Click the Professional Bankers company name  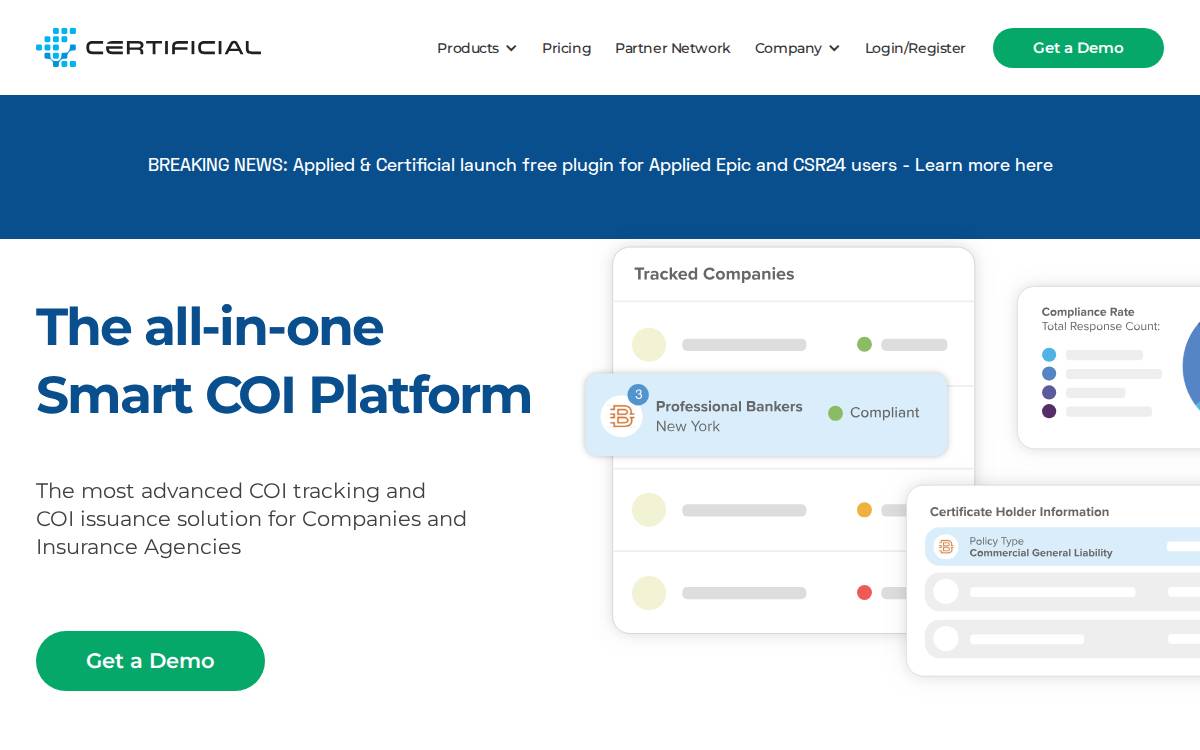pos(729,406)
